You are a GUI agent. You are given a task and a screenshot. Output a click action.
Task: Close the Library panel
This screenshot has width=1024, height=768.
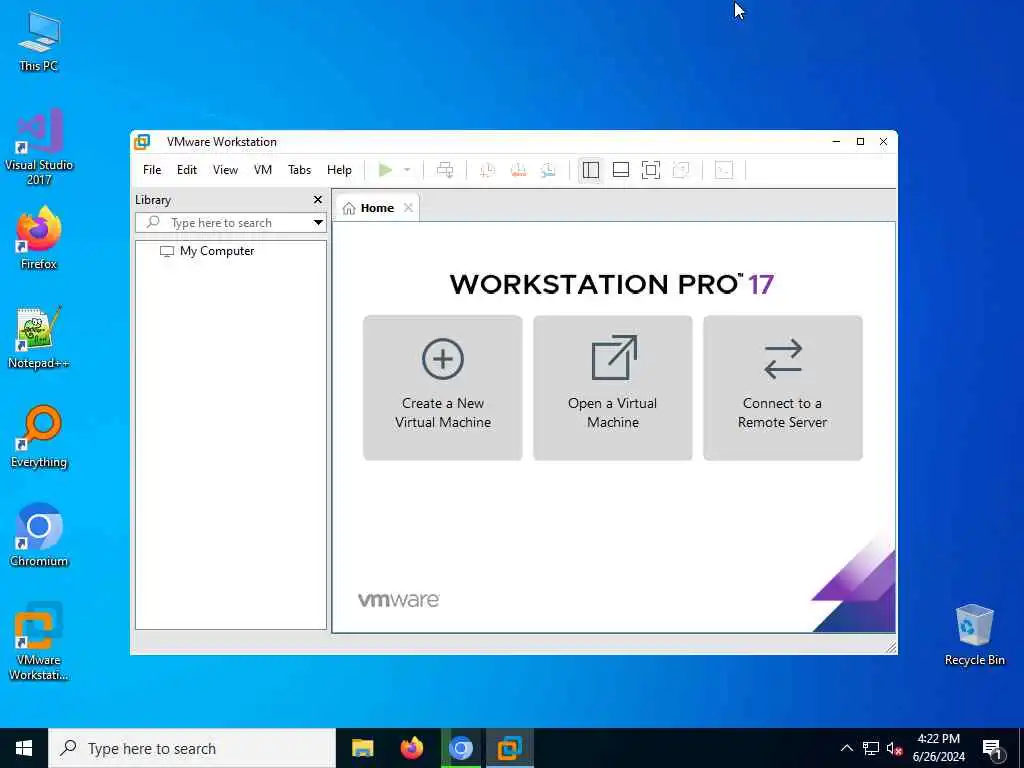pyautogui.click(x=318, y=200)
